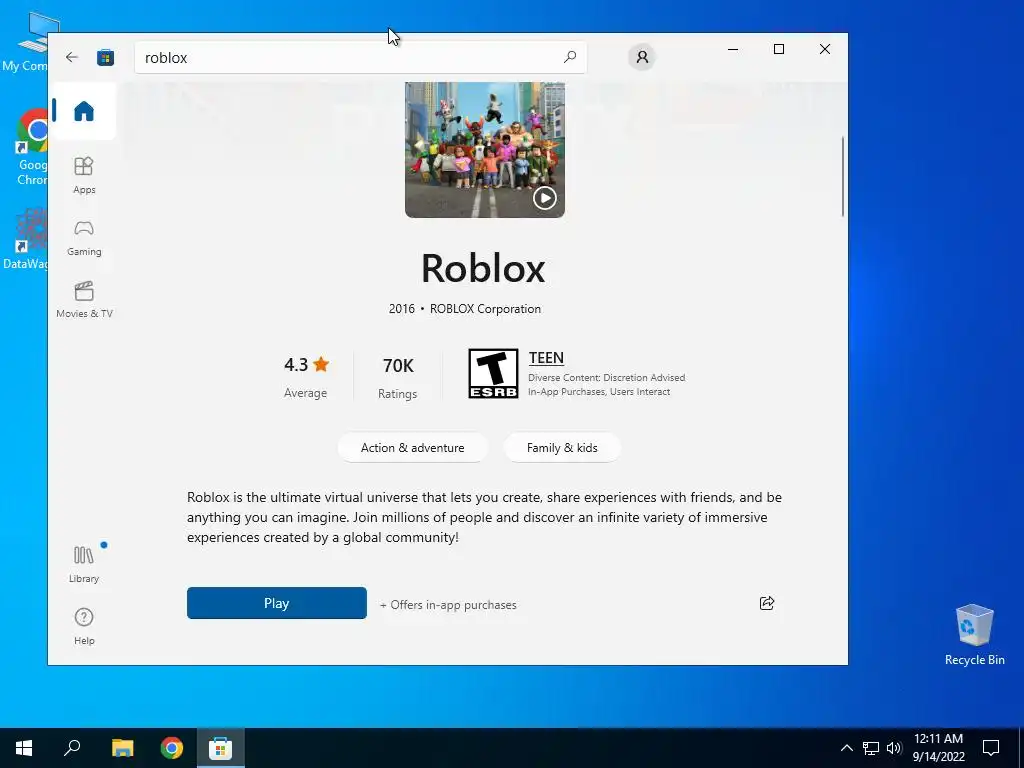This screenshot has height=768, width=1024.
Task: Click the Store page vertical scrollbar
Action: (842, 176)
